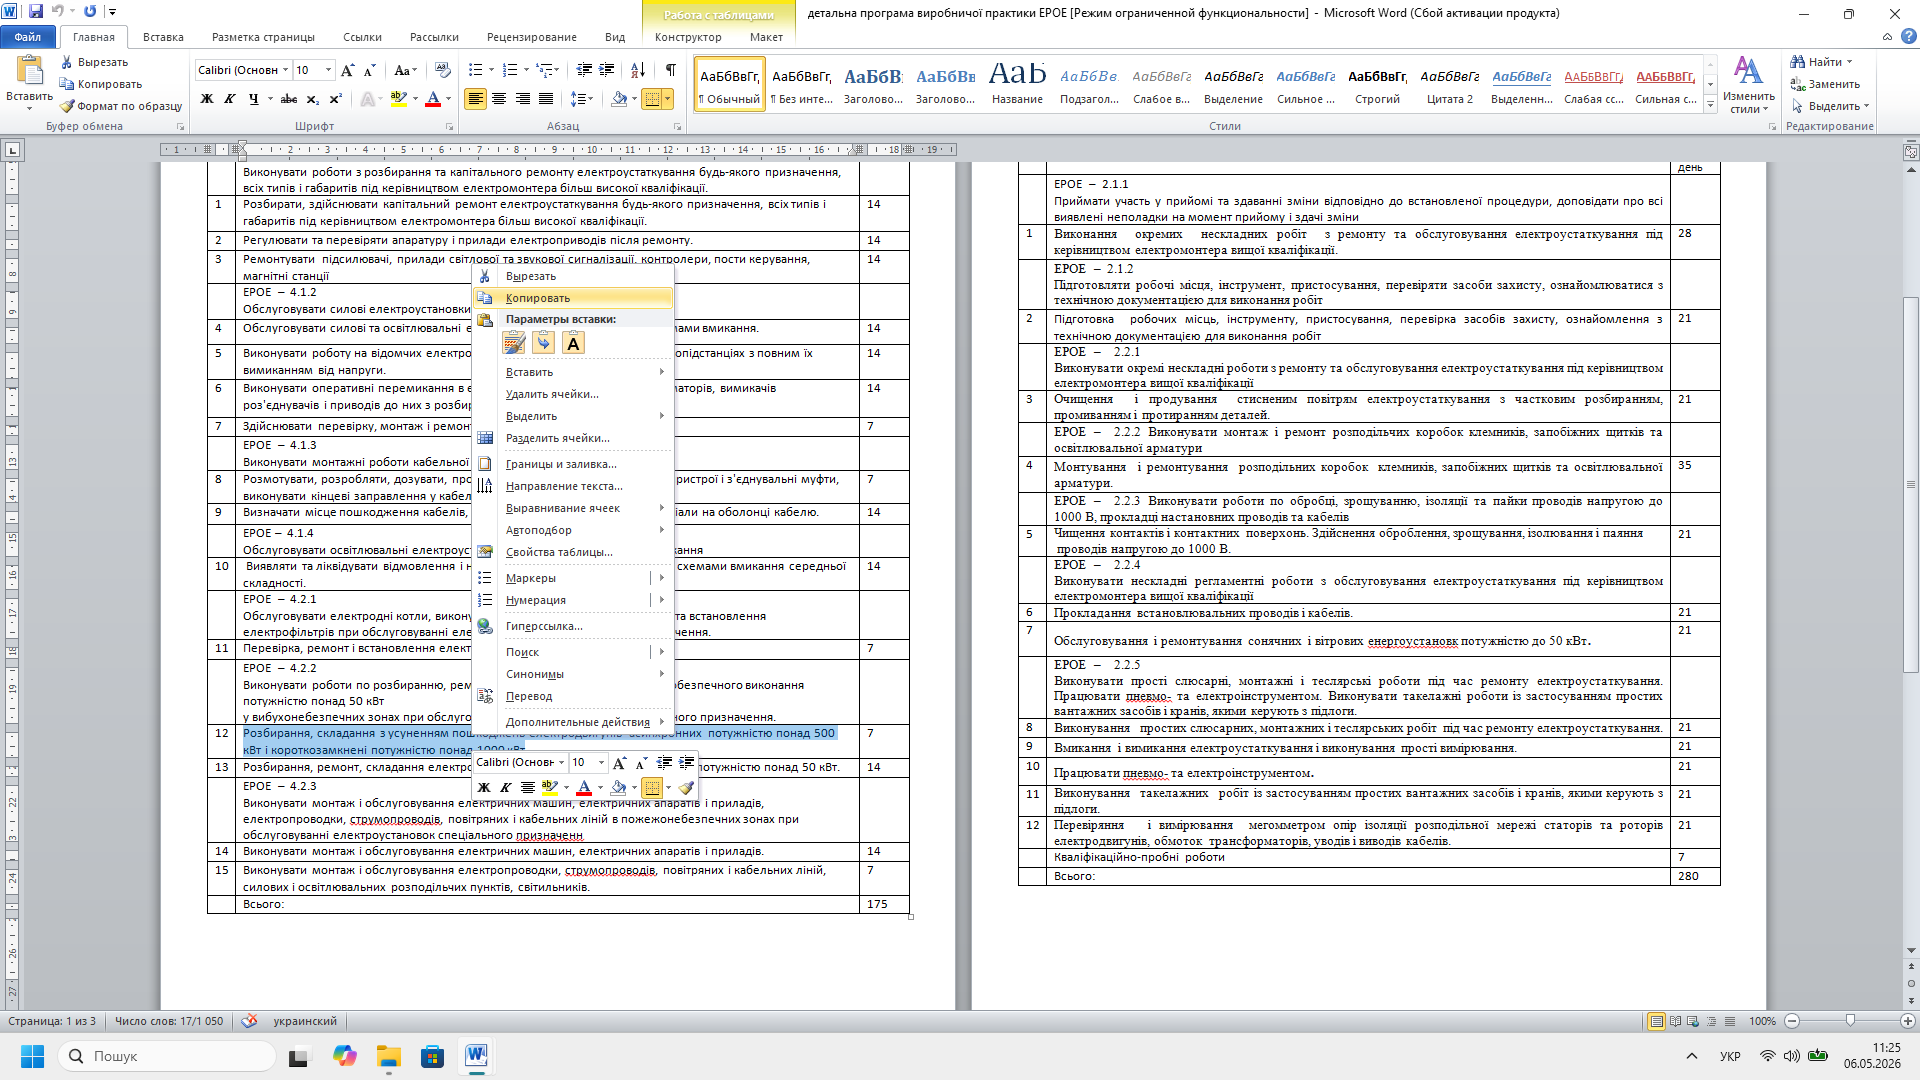This screenshot has width=1920, height=1080.
Task: Click center alignment icon in mini toolbar
Action: tap(528, 788)
